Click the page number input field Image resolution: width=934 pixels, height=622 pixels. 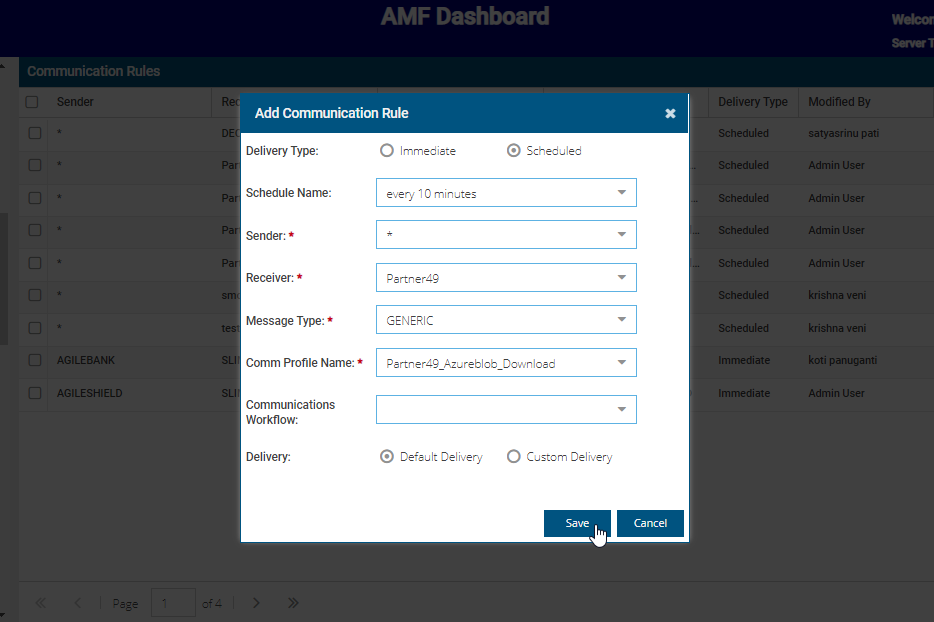point(173,603)
